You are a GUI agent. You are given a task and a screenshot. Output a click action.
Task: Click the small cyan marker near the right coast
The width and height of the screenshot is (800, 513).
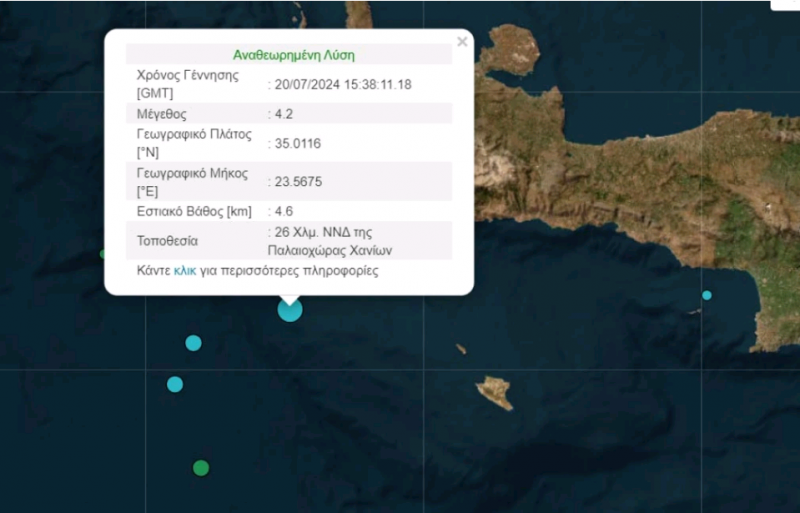pyautogui.click(x=707, y=295)
